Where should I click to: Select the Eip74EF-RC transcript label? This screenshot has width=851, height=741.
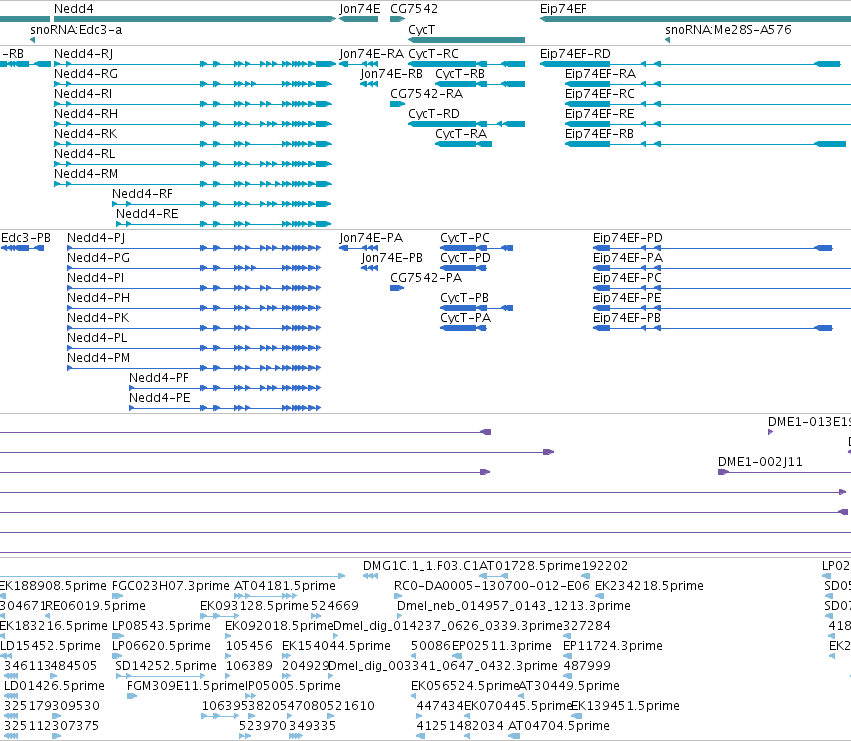click(x=600, y=94)
